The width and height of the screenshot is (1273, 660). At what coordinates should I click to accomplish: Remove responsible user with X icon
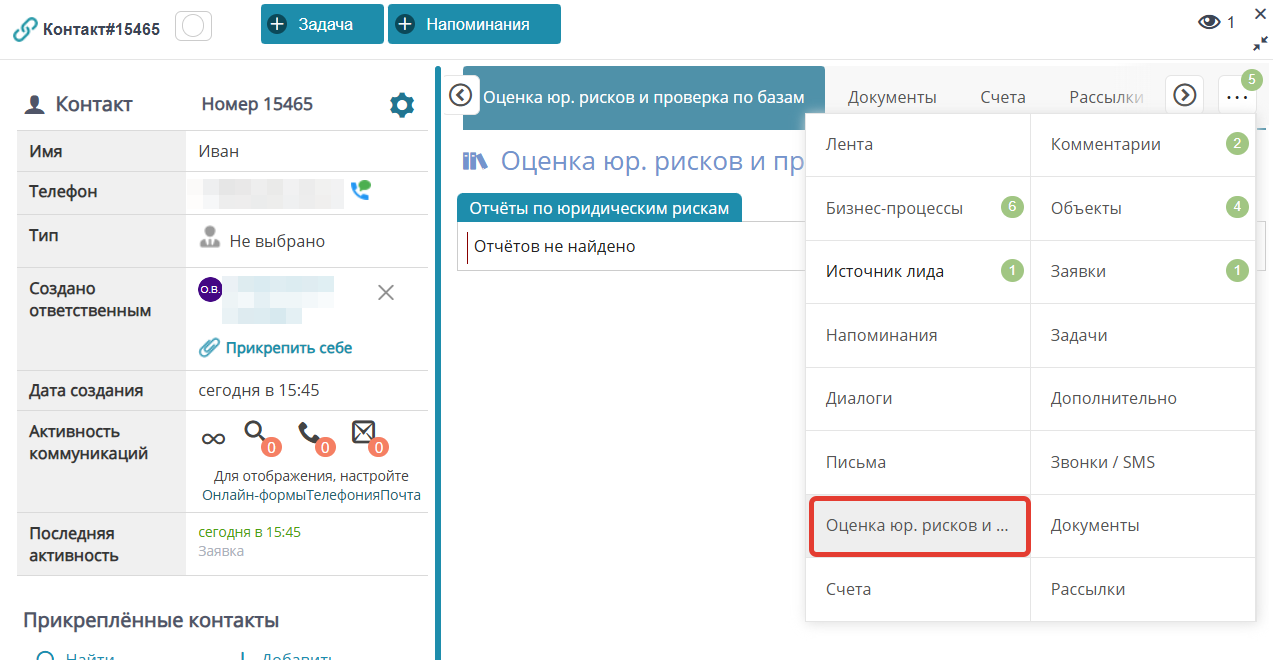click(x=385, y=292)
